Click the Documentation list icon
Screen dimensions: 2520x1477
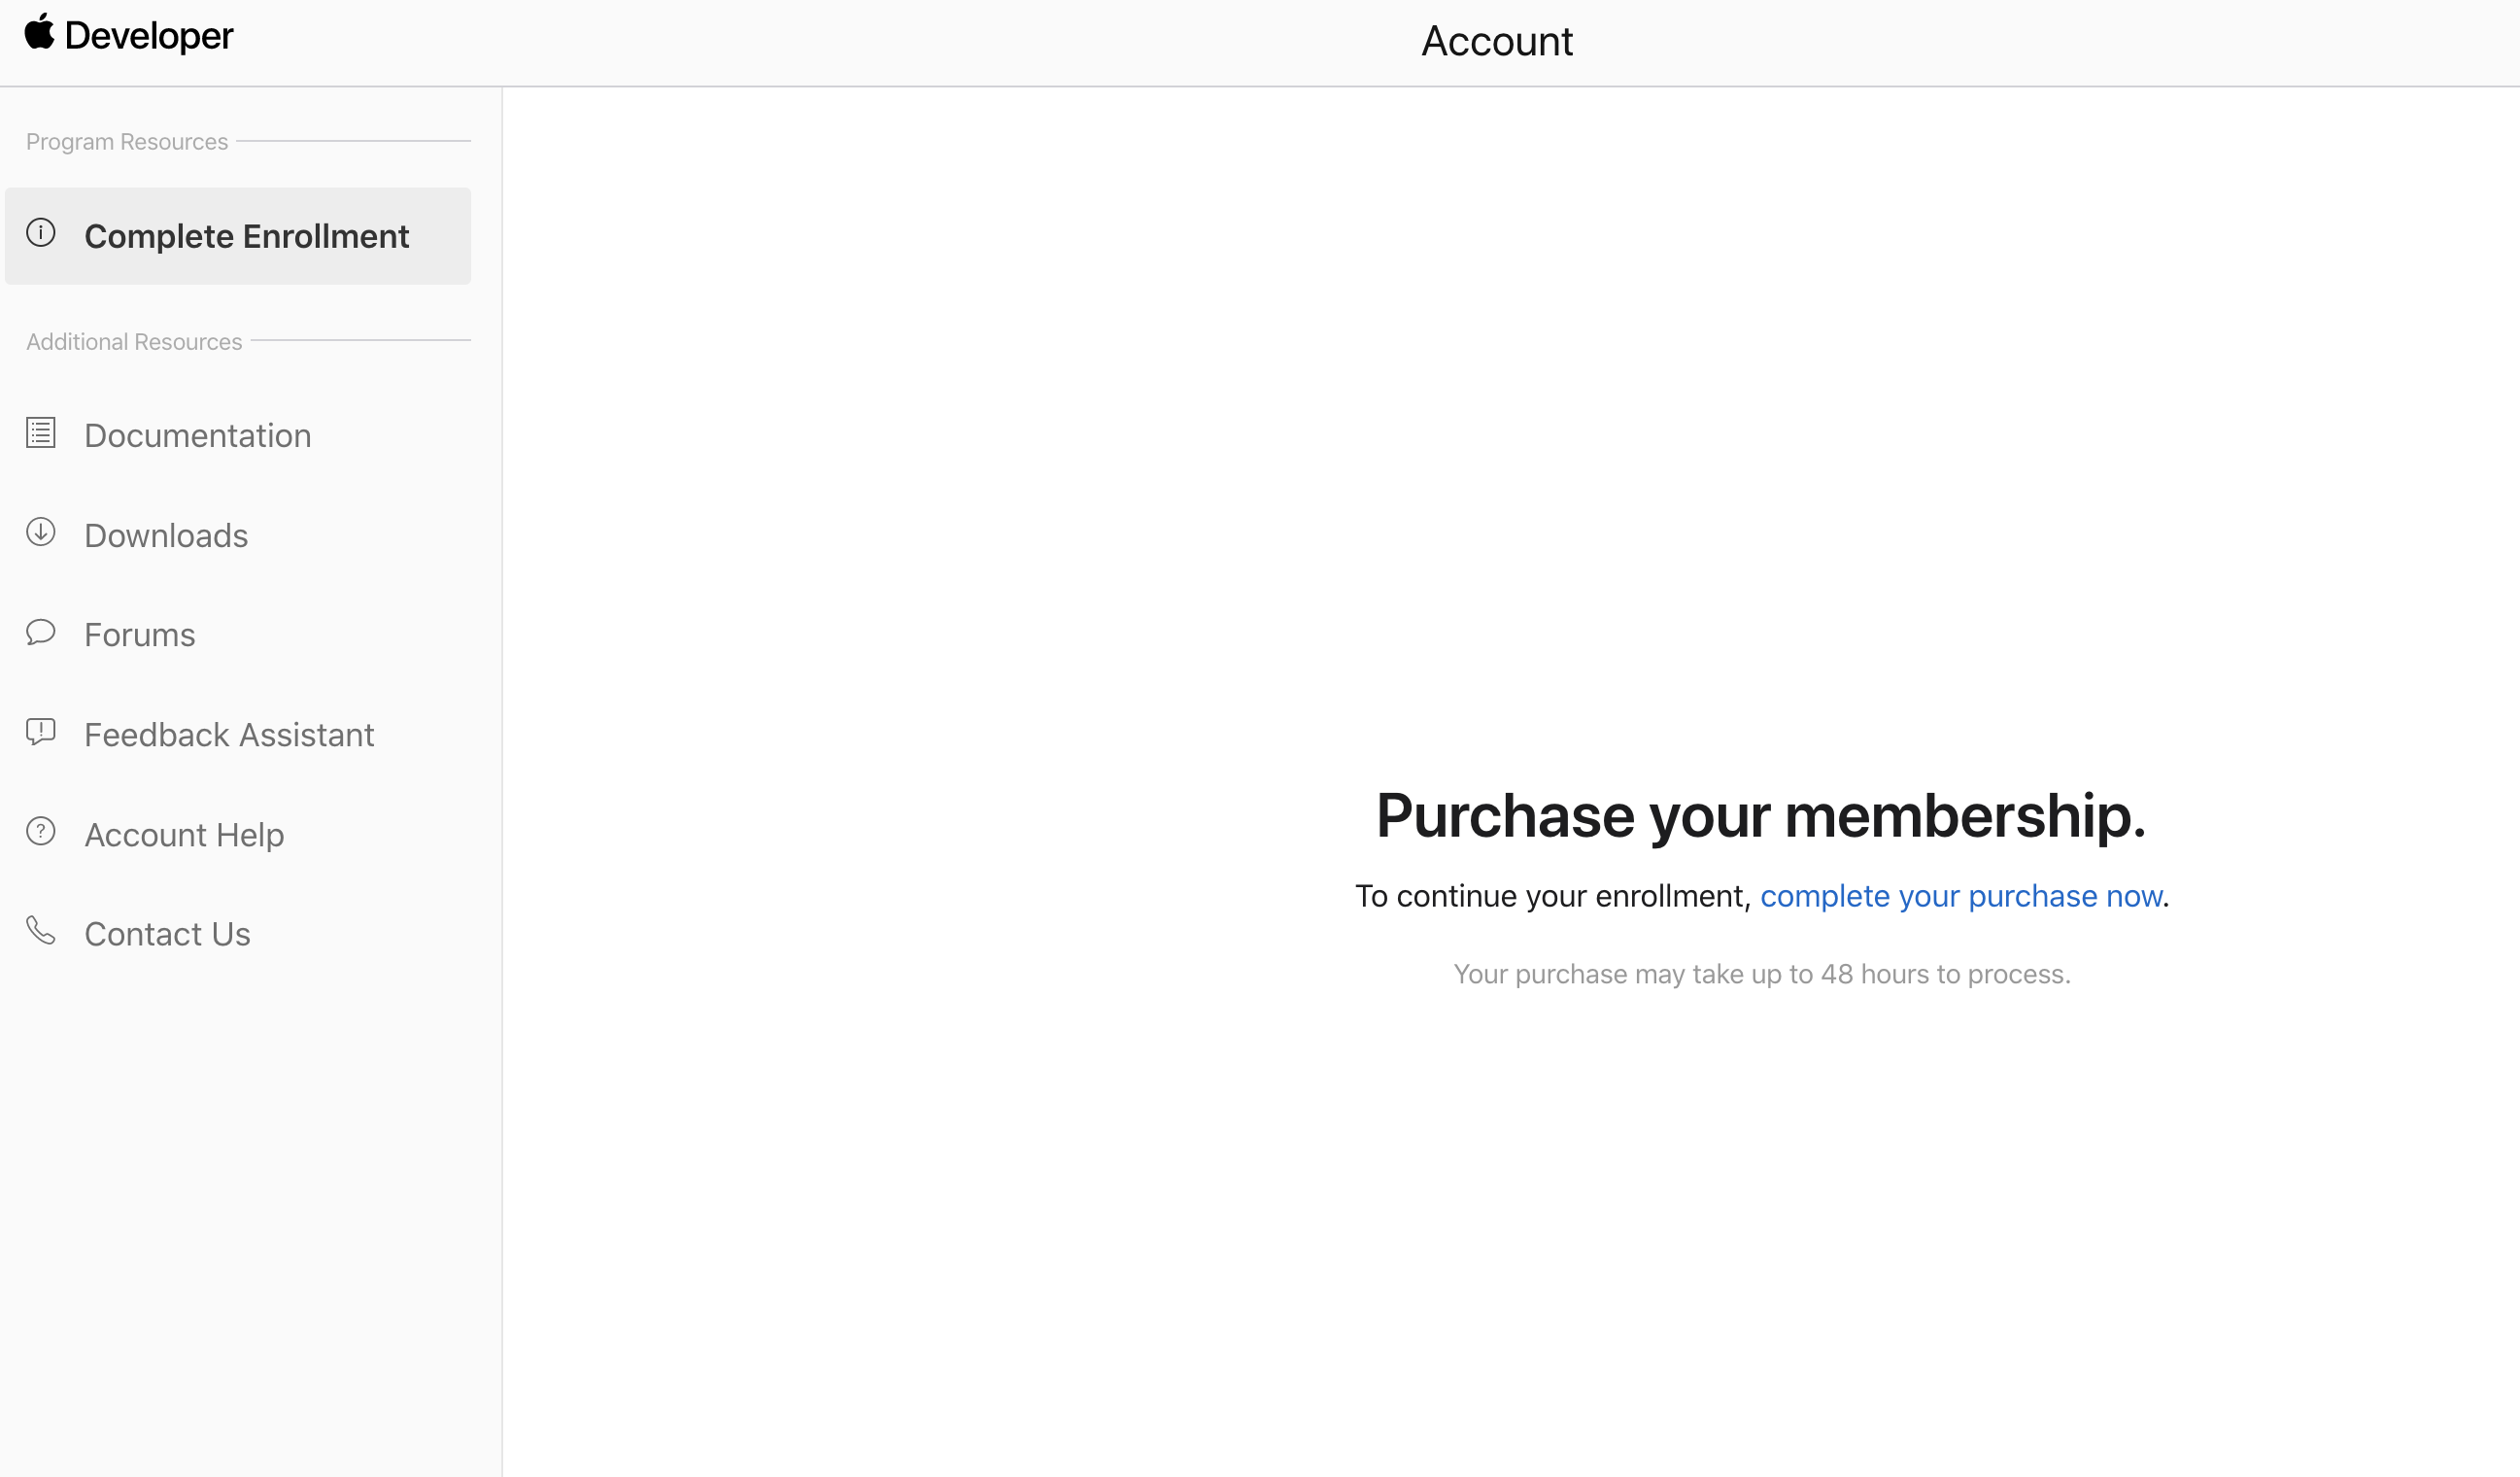pyautogui.click(x=41, y=433)
